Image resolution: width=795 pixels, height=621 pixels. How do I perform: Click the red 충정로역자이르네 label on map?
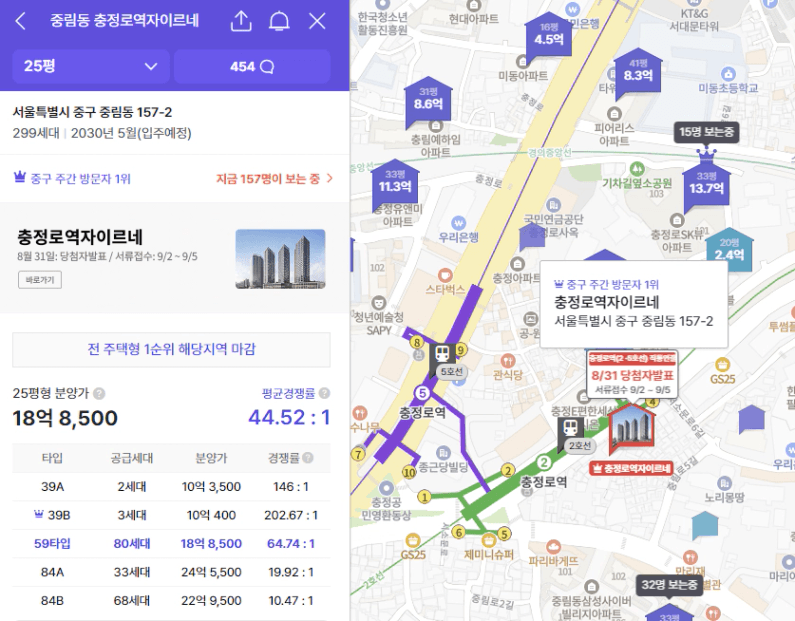(x=631, y=468)
